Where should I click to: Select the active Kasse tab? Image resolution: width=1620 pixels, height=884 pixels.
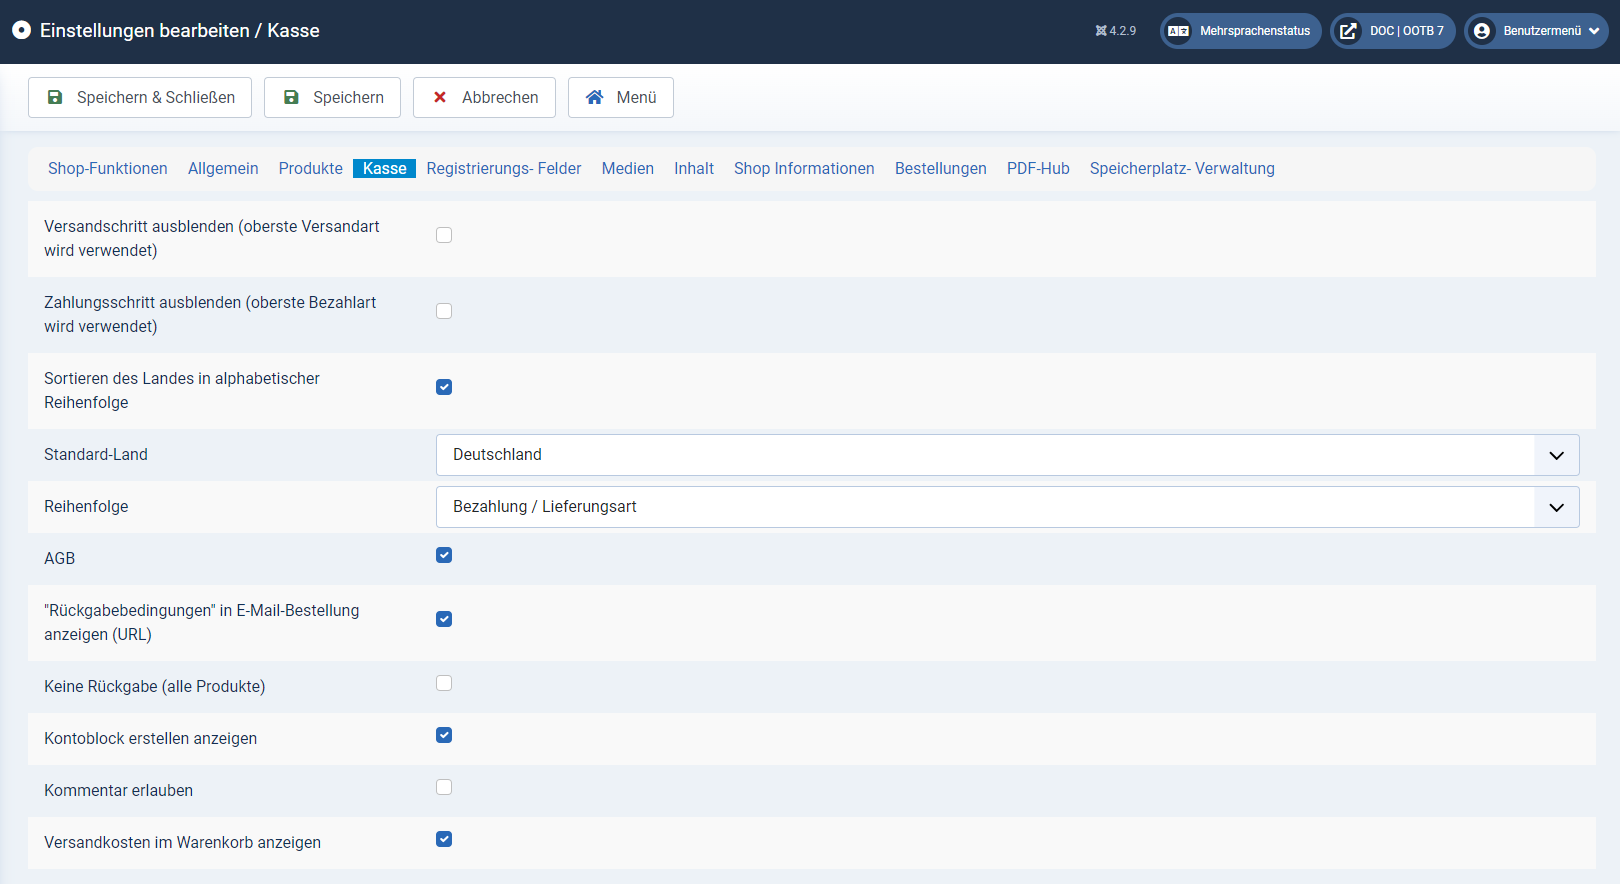[385, 168]
